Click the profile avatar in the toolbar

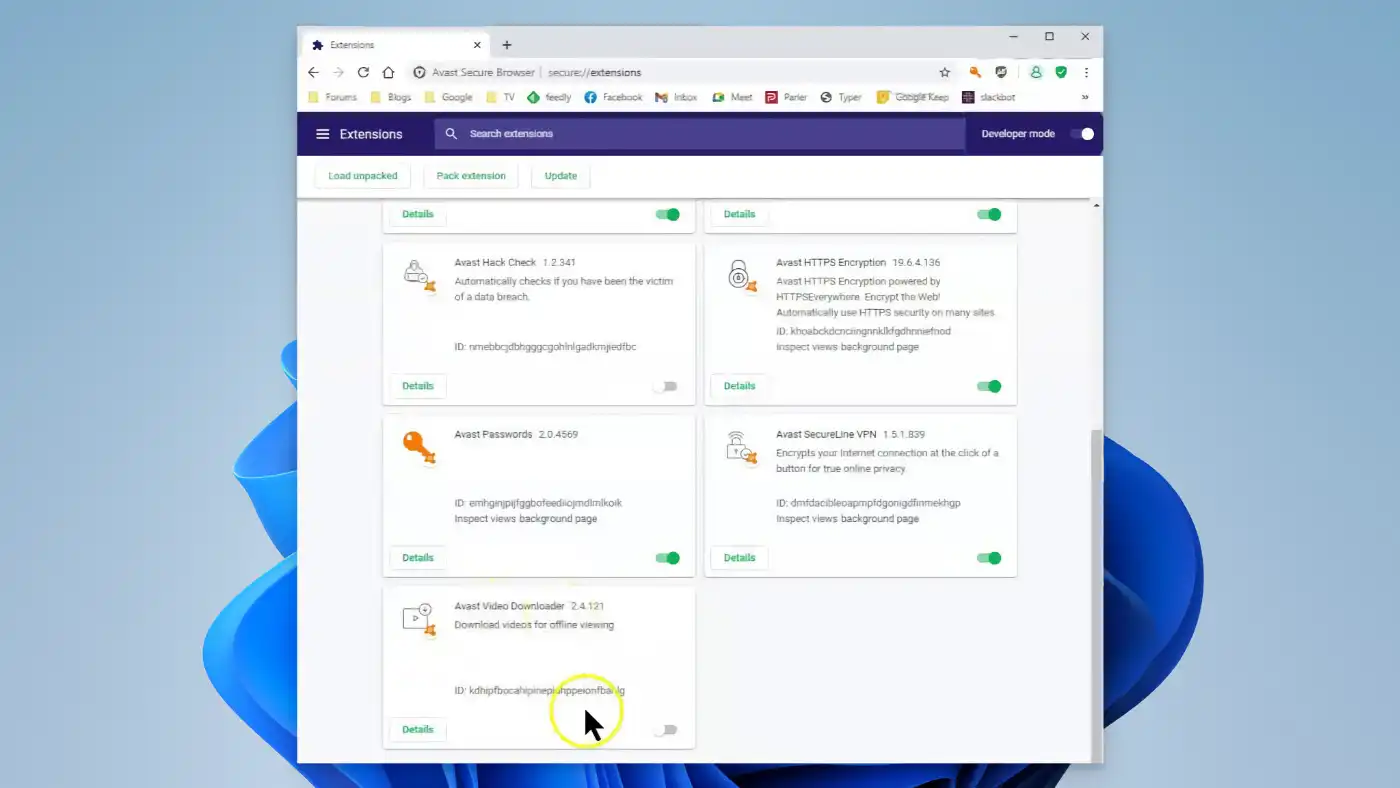point(1035,72)
